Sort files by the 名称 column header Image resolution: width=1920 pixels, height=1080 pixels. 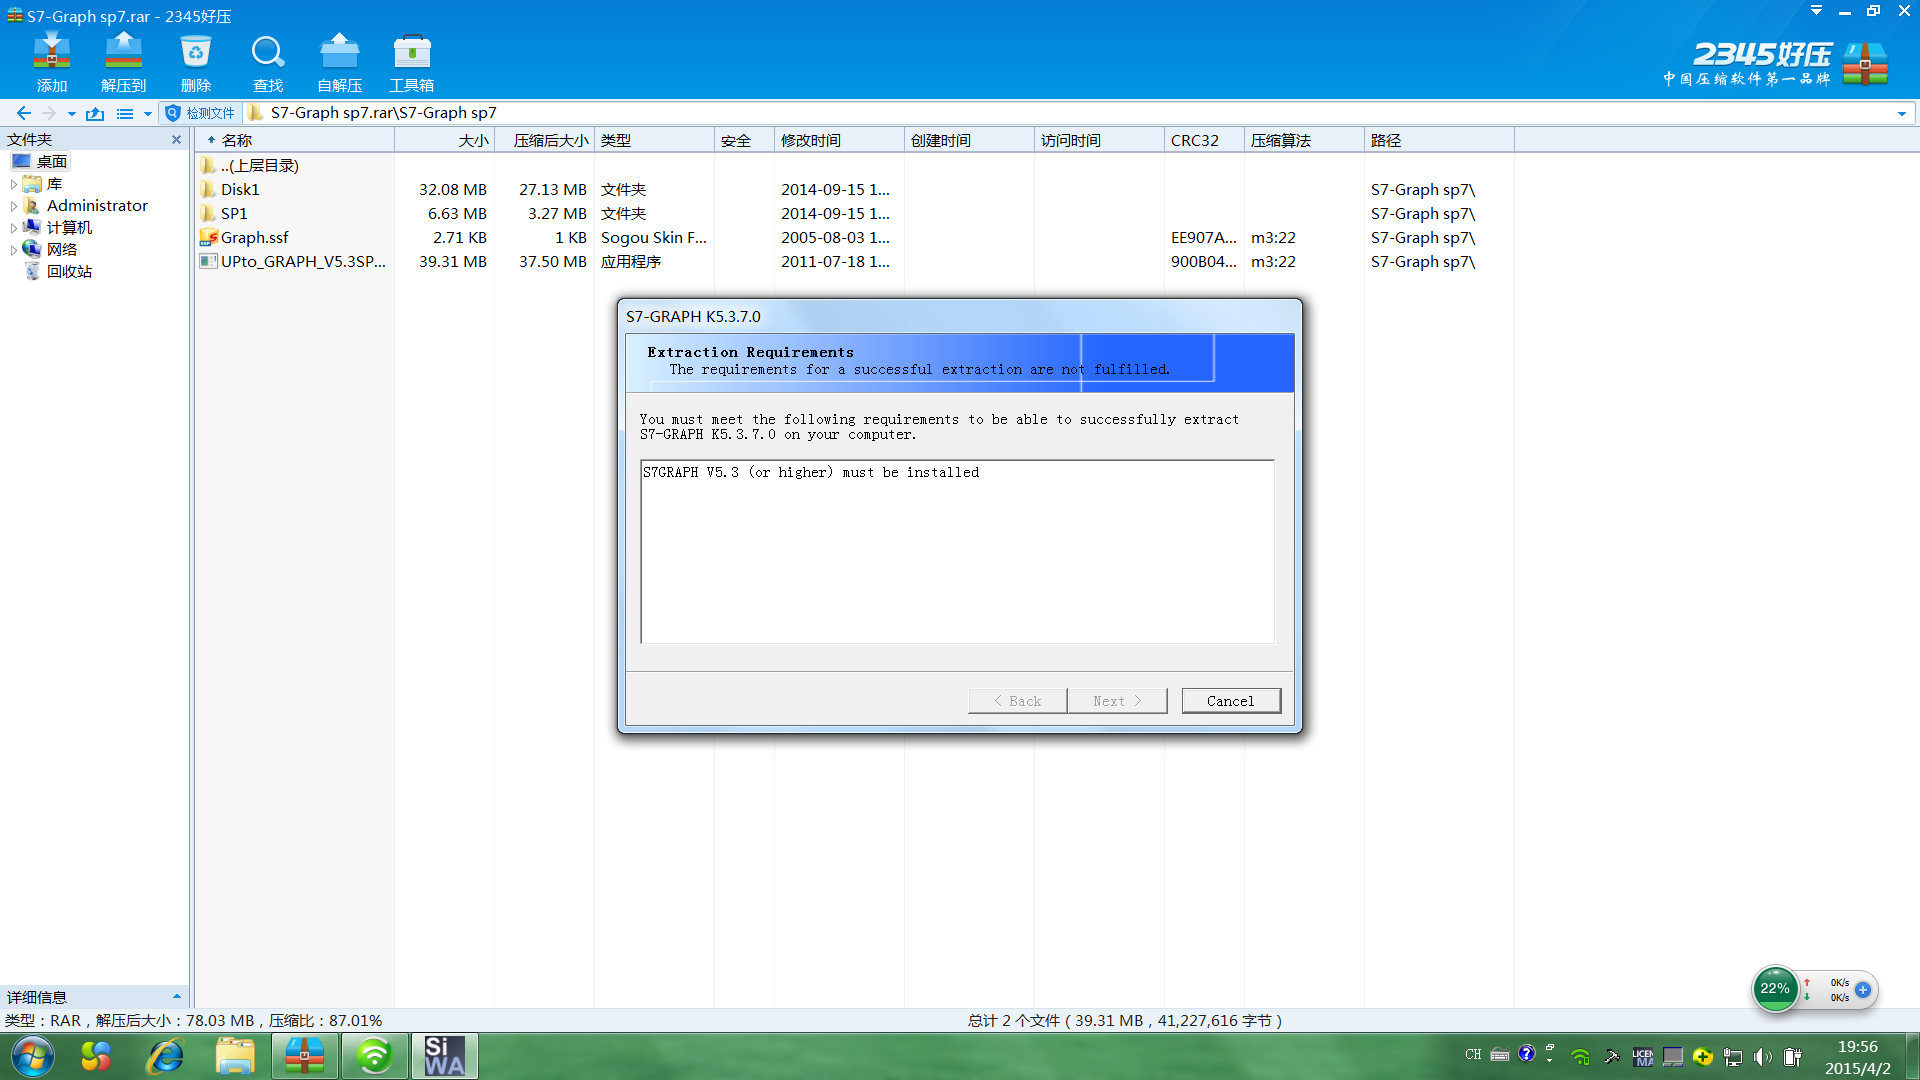[x=237, y=140]
